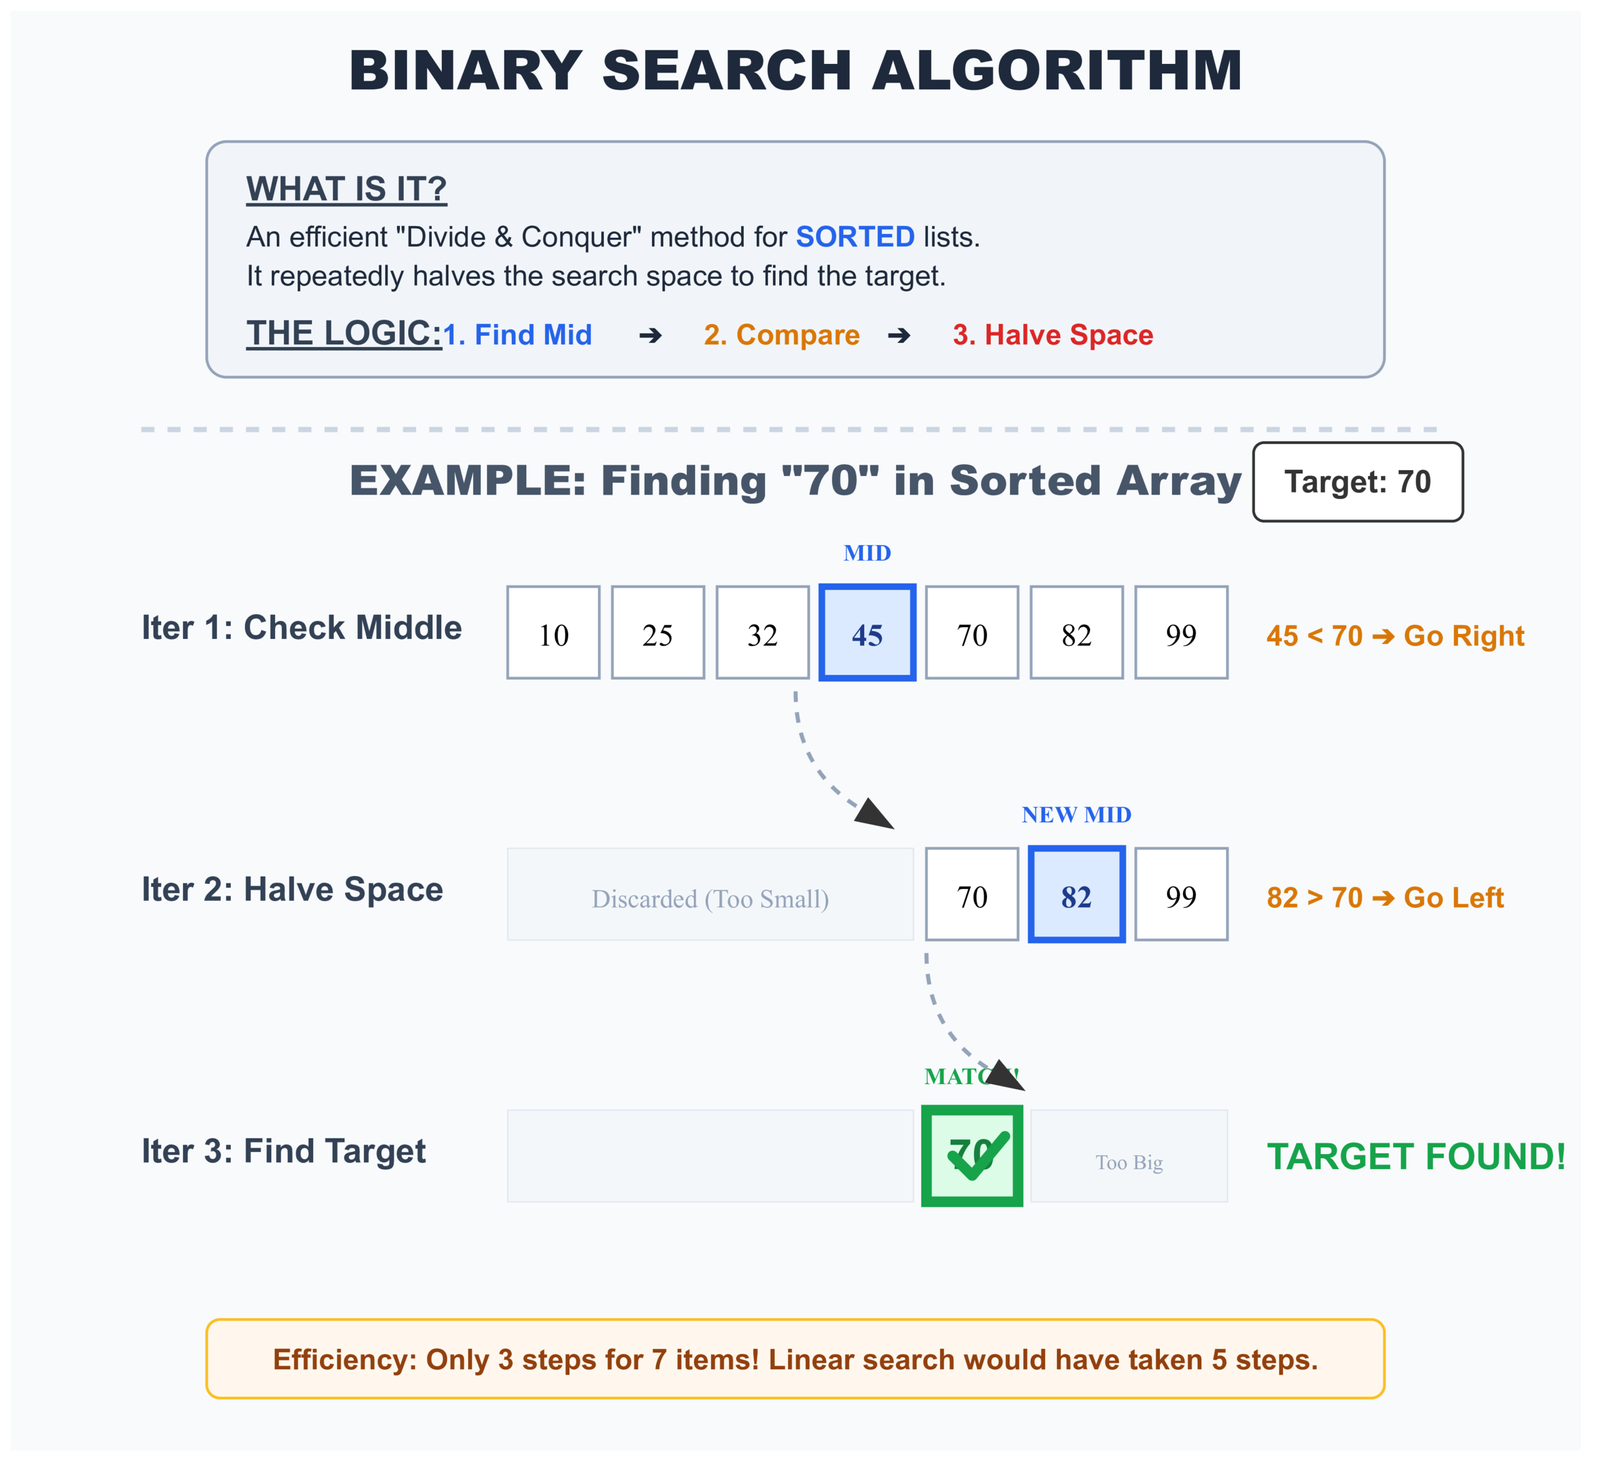
Task: Click the dashed arrow's head pointing to Iter 2 row
Action: 876,815
